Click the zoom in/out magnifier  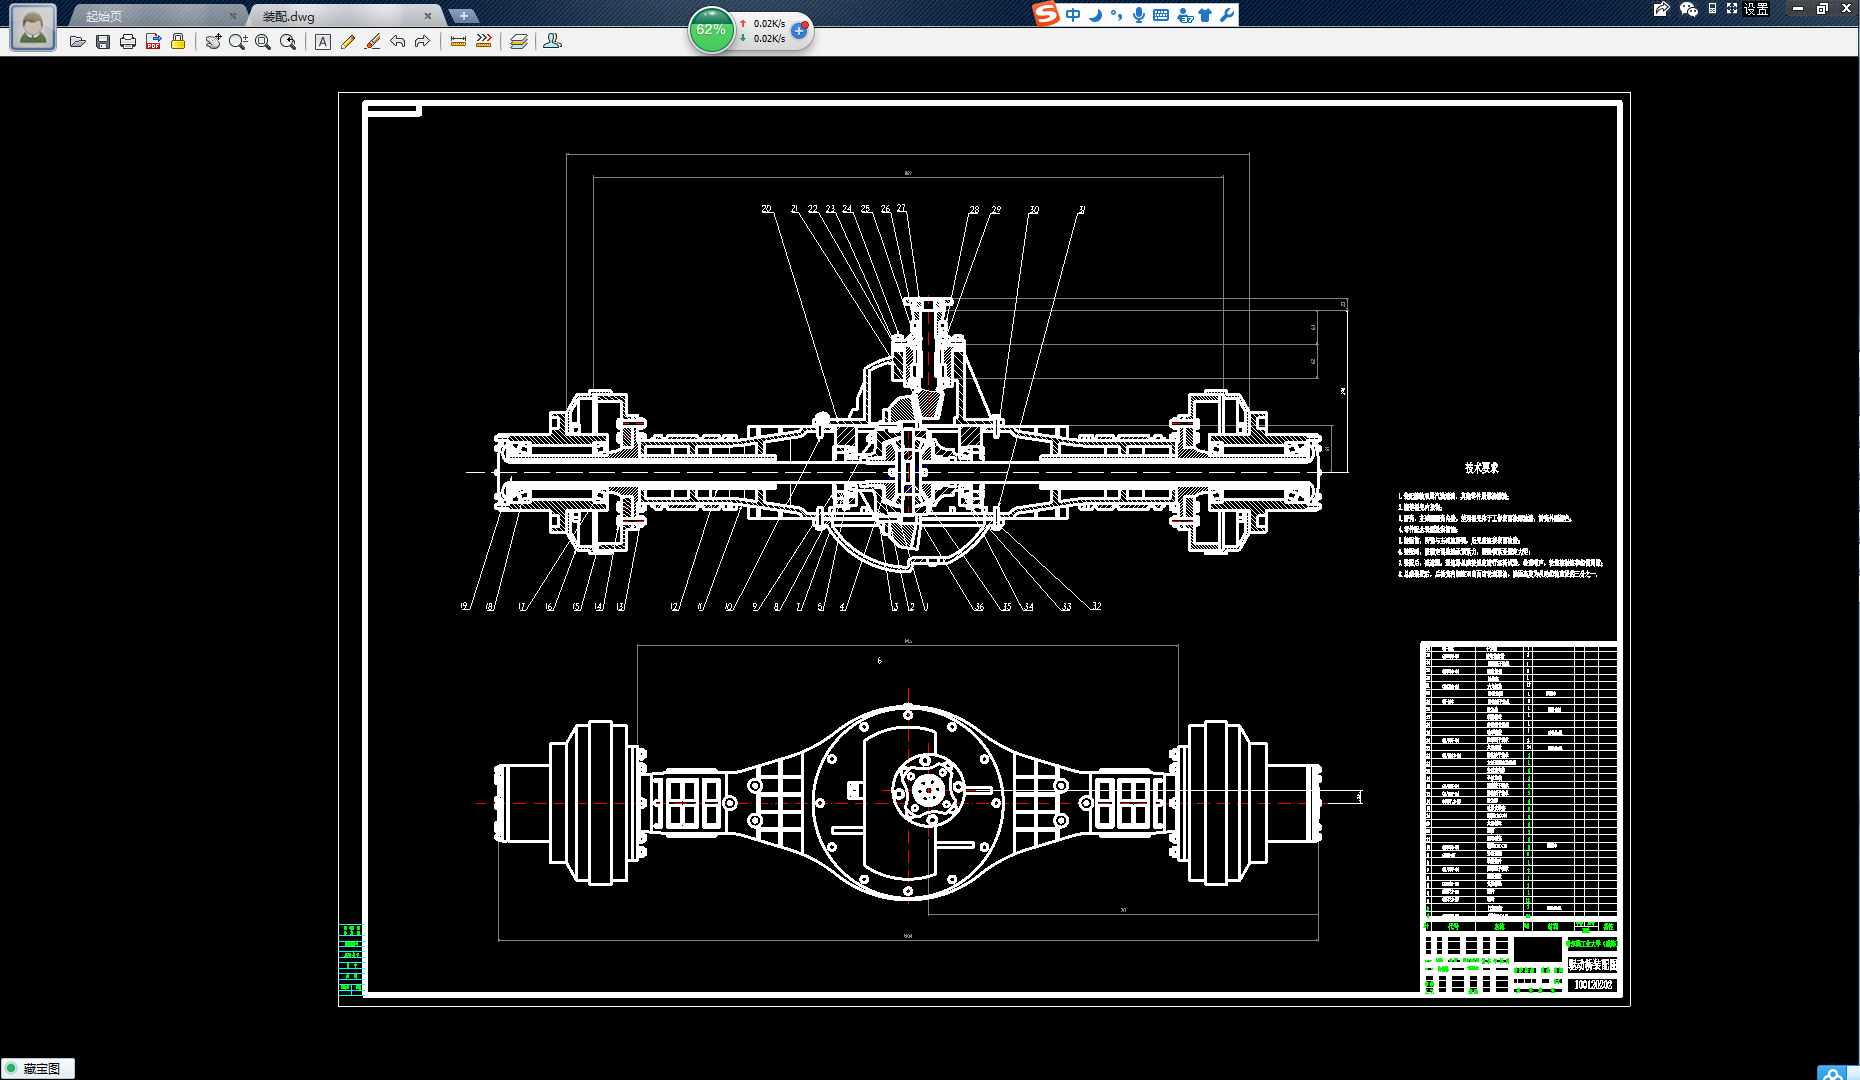[x=238, y=42]
